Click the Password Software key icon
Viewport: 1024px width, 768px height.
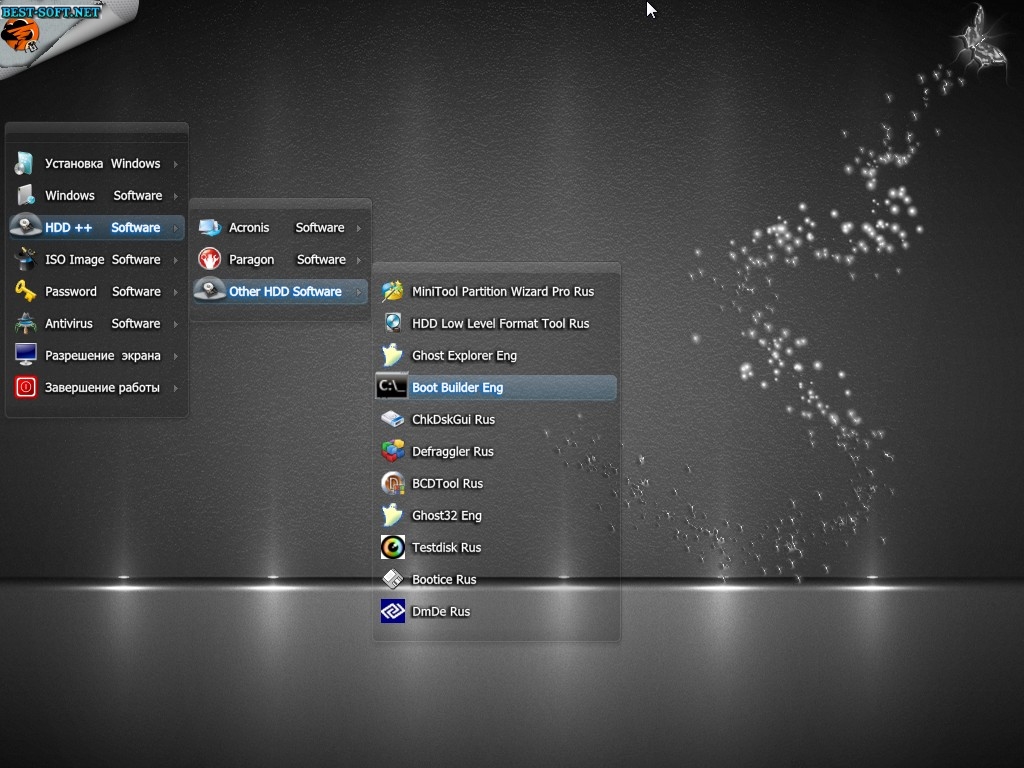click(25, 291)
